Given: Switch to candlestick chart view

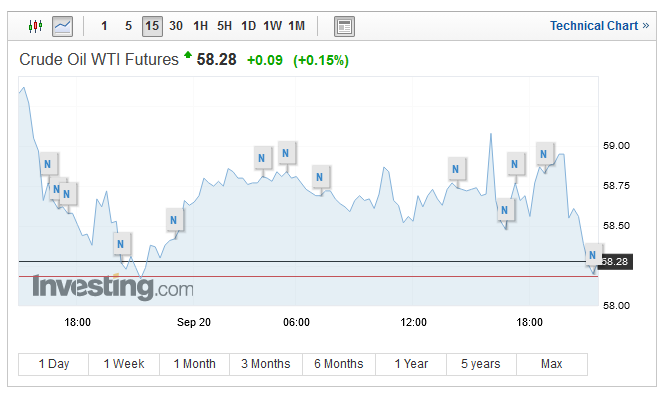Looking at the screenshot, I should click(x=36, y=26).
